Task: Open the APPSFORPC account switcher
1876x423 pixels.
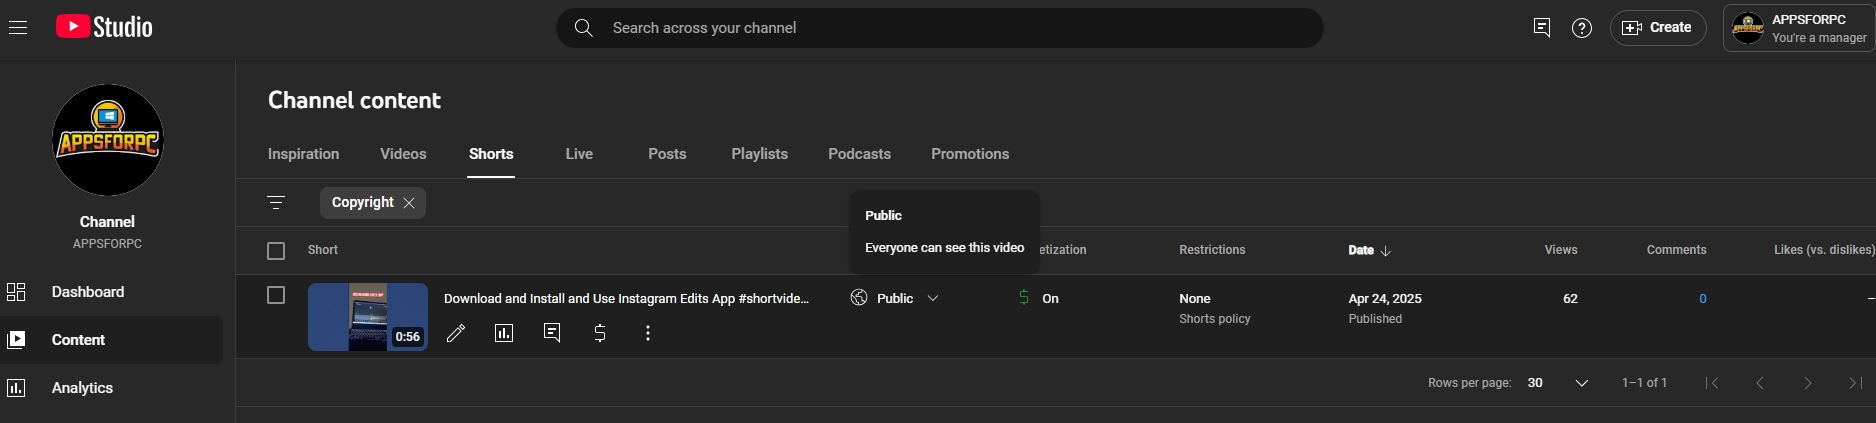Action: click(1799, 28)
